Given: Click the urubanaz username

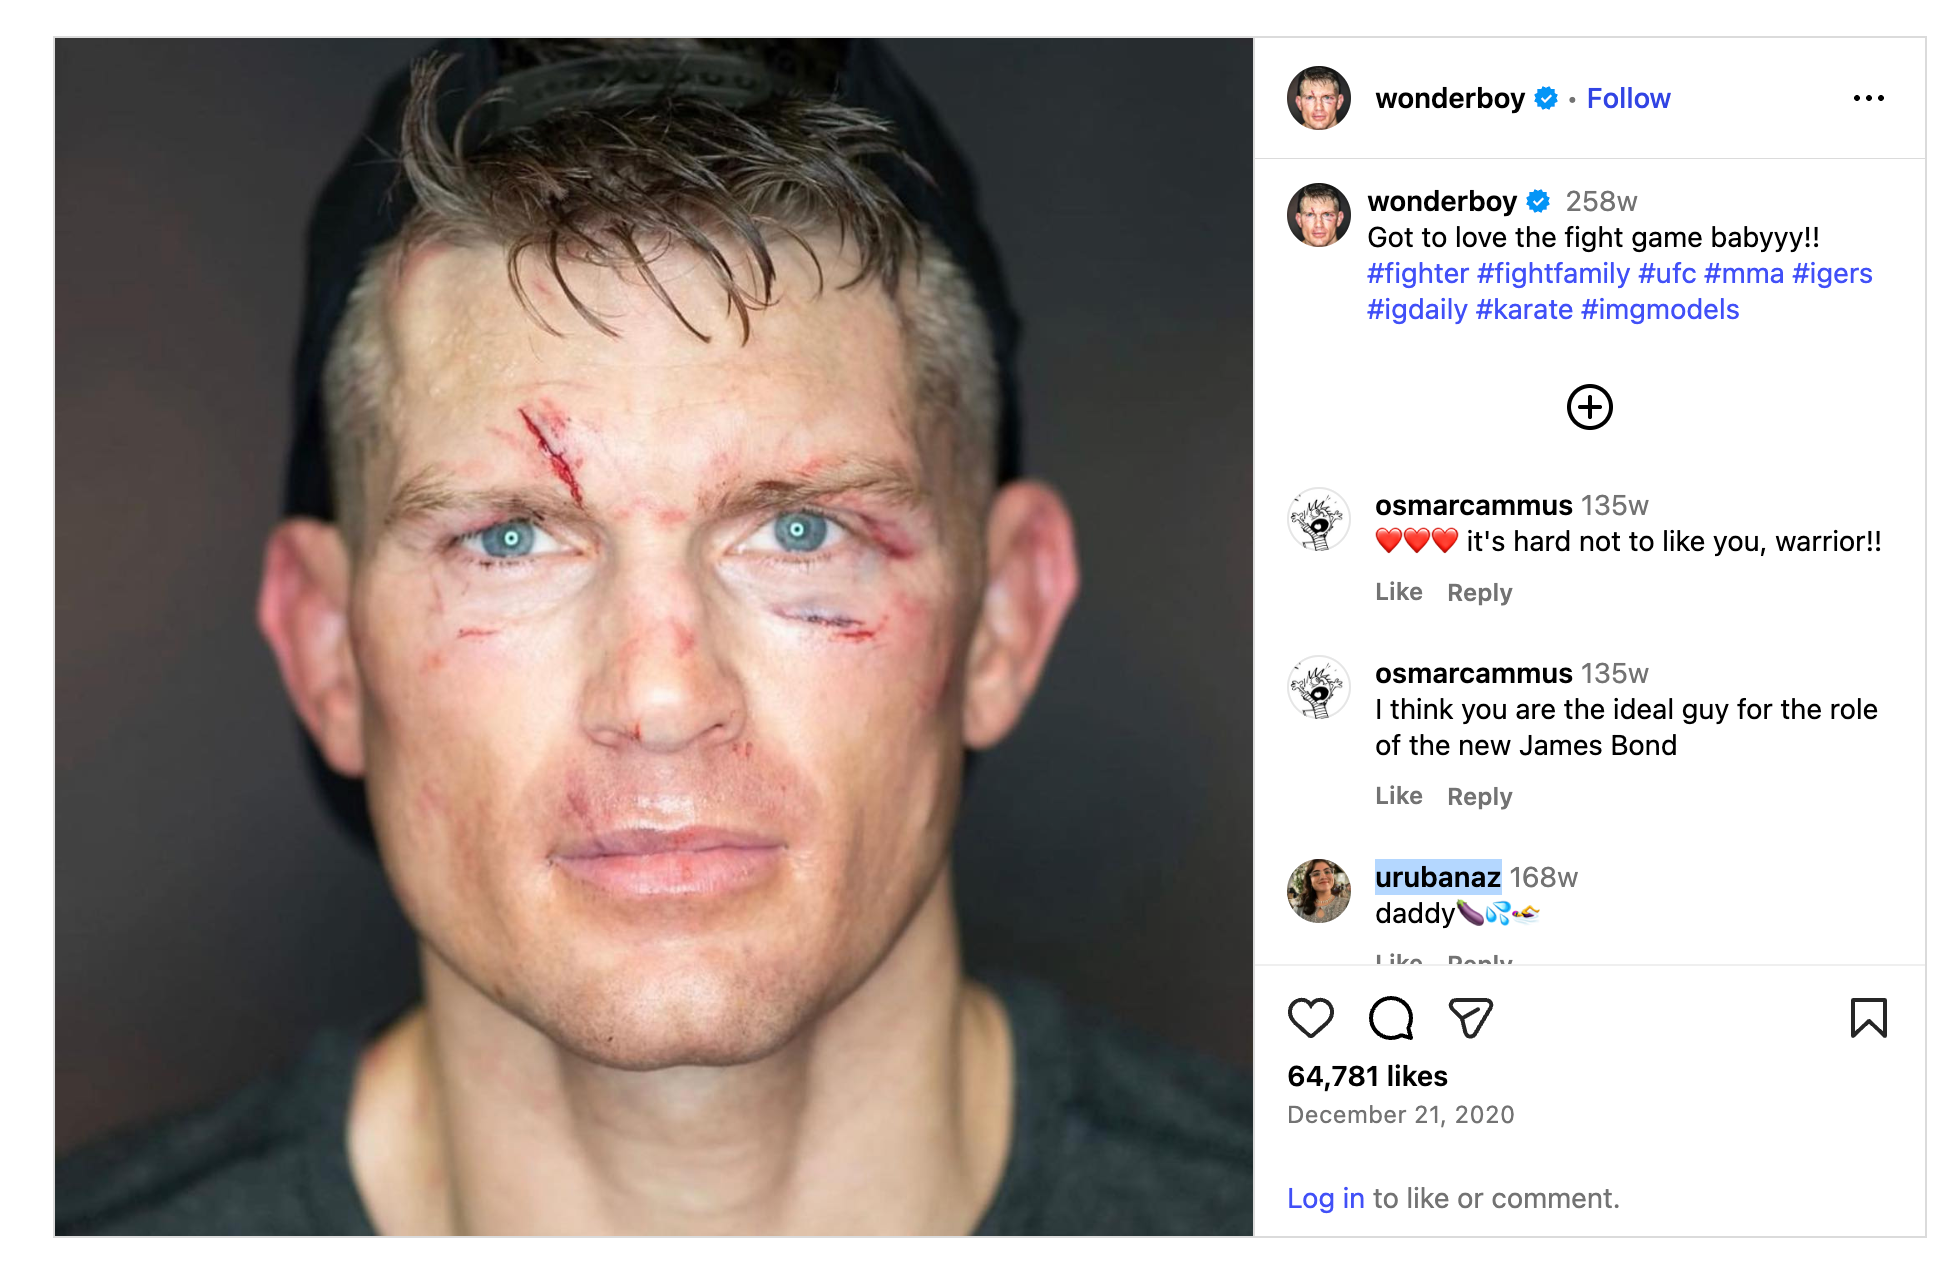Looking at the screenshot, I should click(x=1437, y=877).
